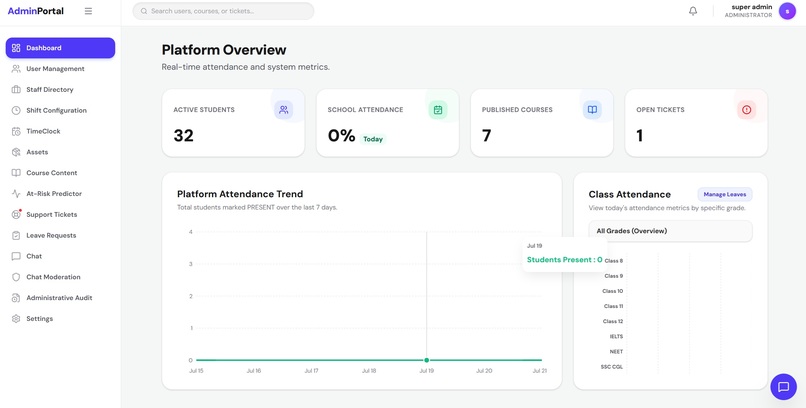Click the Chat Moderation shield icon

pyautogui.click(x=16, y=277)
